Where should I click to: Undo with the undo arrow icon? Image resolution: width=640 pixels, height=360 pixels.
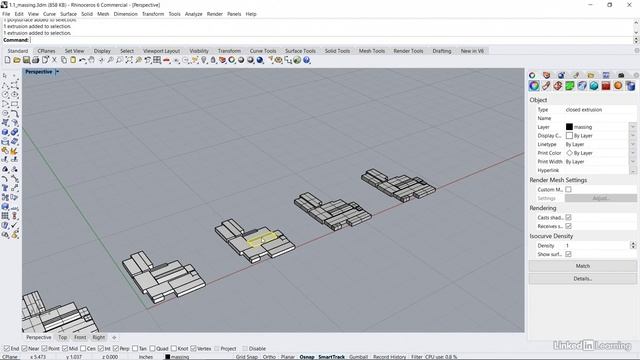82,60
